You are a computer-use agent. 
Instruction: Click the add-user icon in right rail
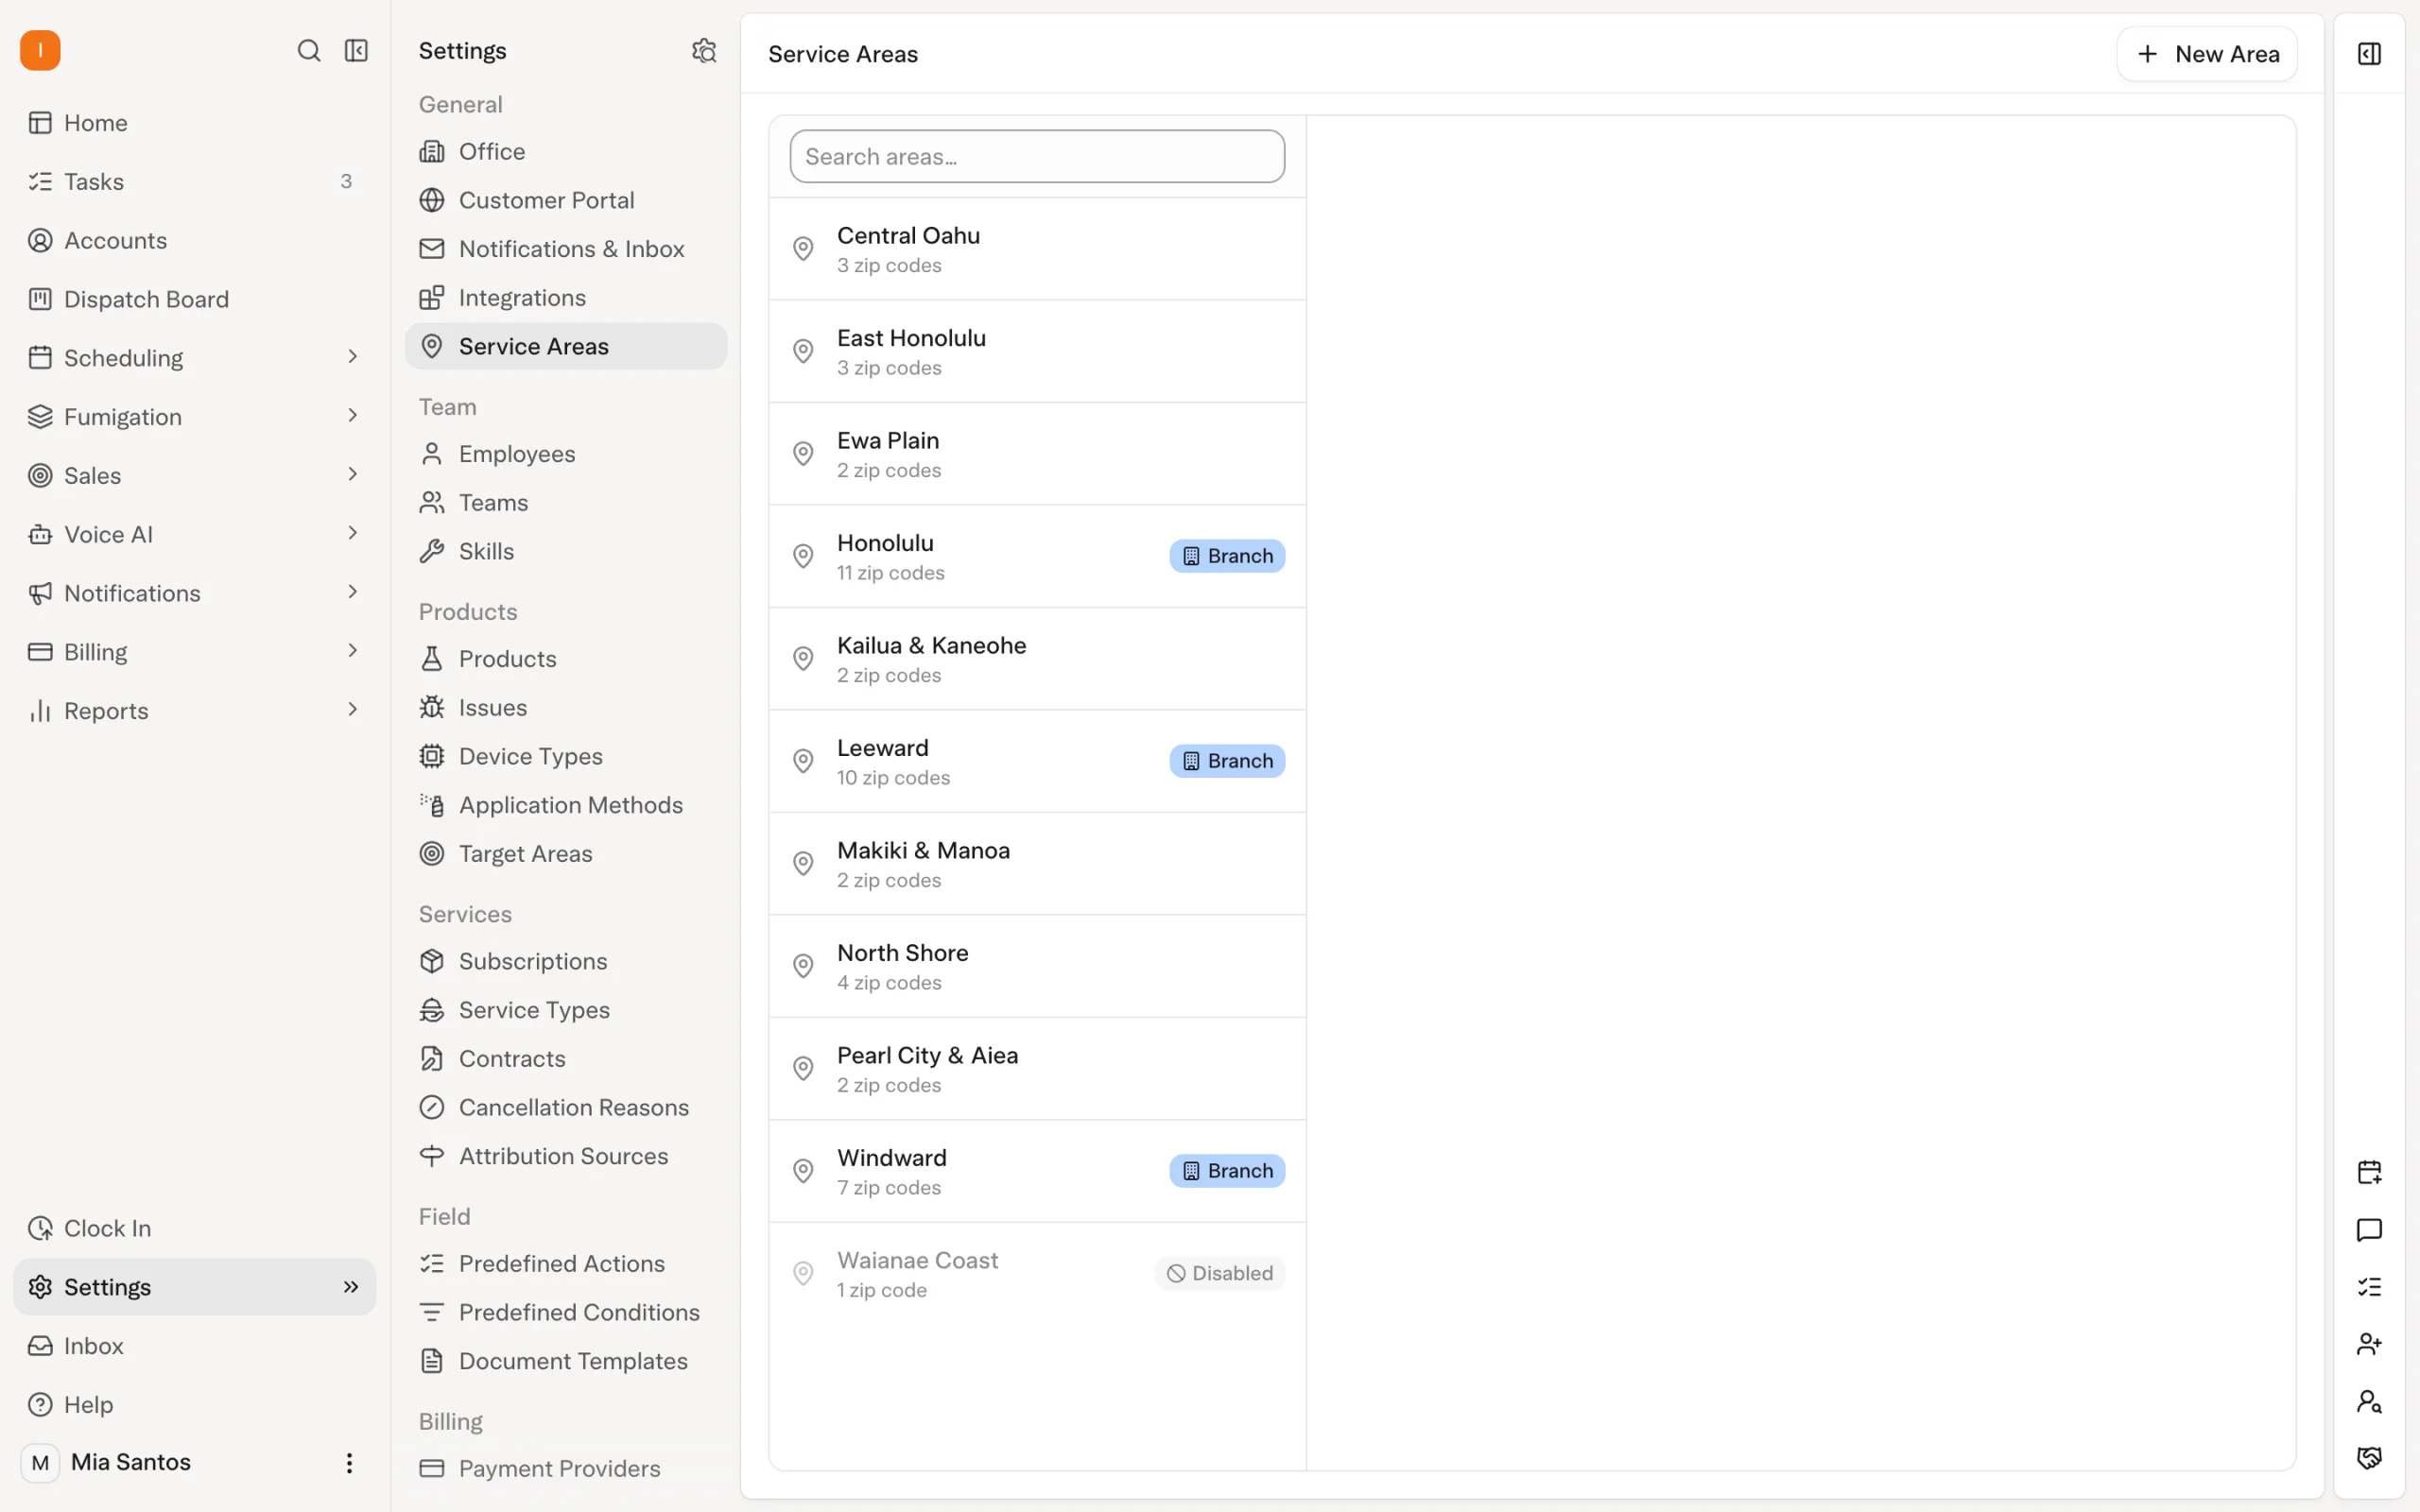(x=2369, y=1344)
